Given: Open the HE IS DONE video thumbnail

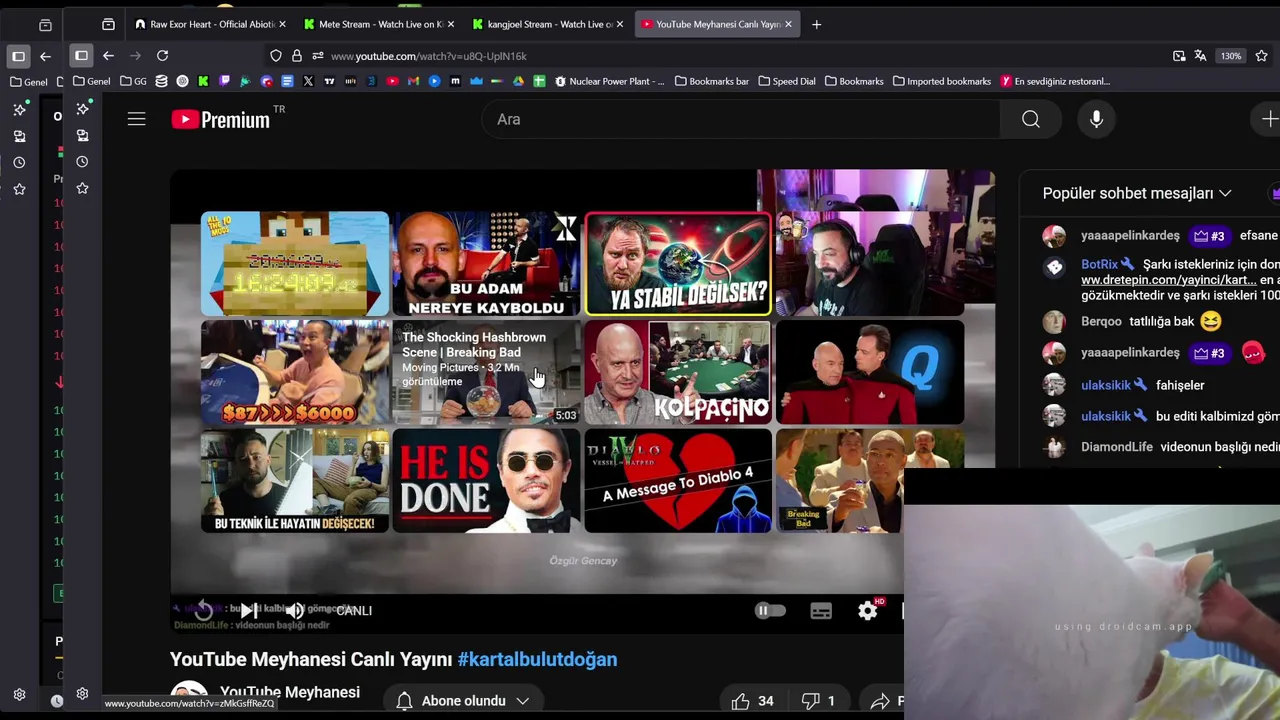Looking at the screenshot, I should [x=486, y=481].
